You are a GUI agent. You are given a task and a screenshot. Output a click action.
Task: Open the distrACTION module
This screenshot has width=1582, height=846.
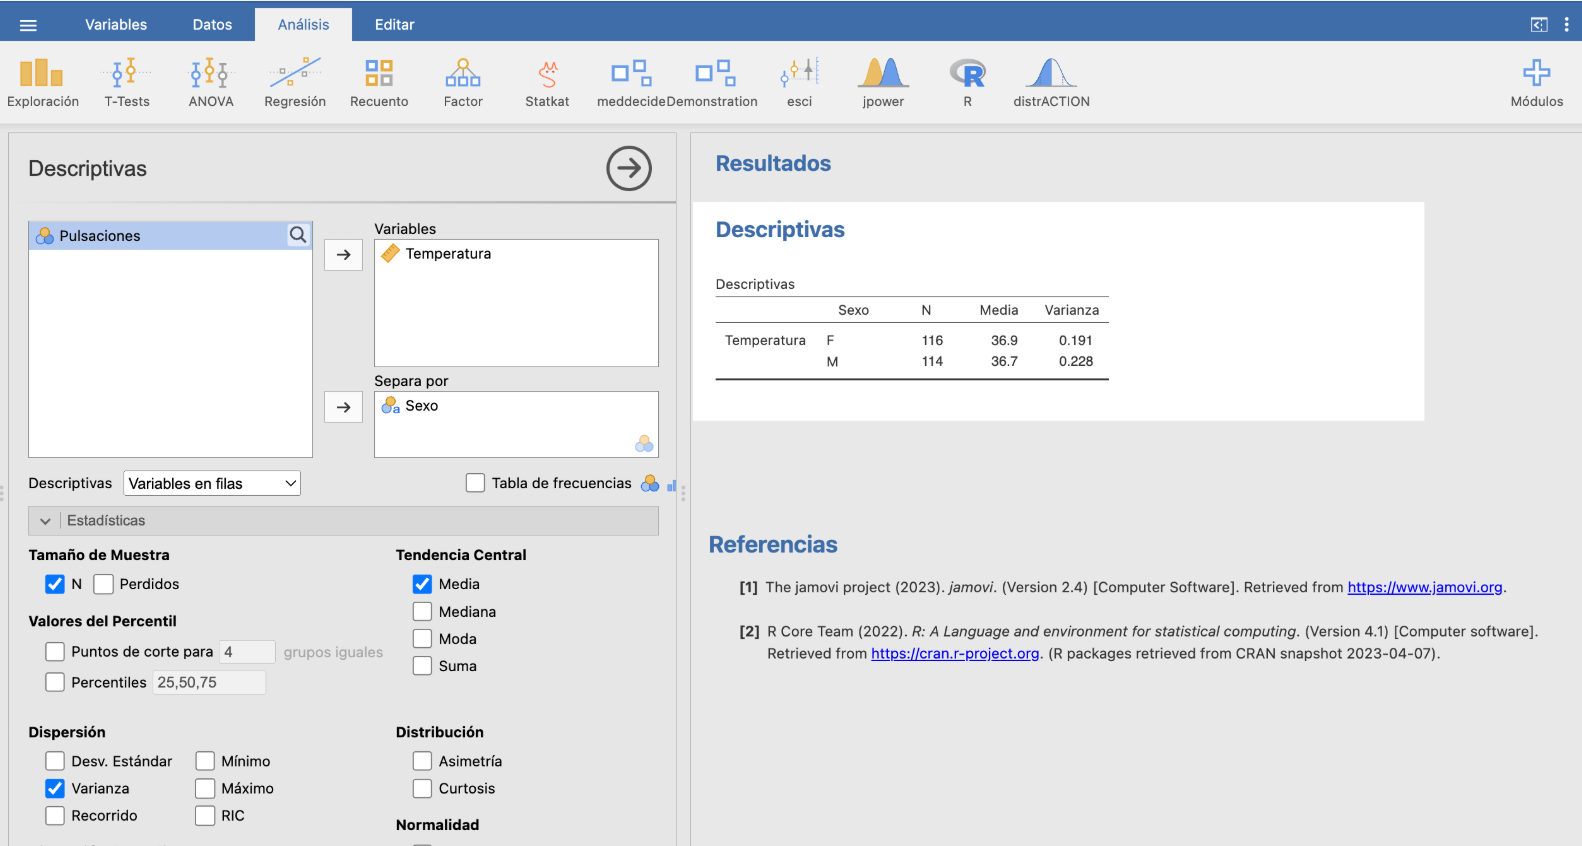[1051, 83]
